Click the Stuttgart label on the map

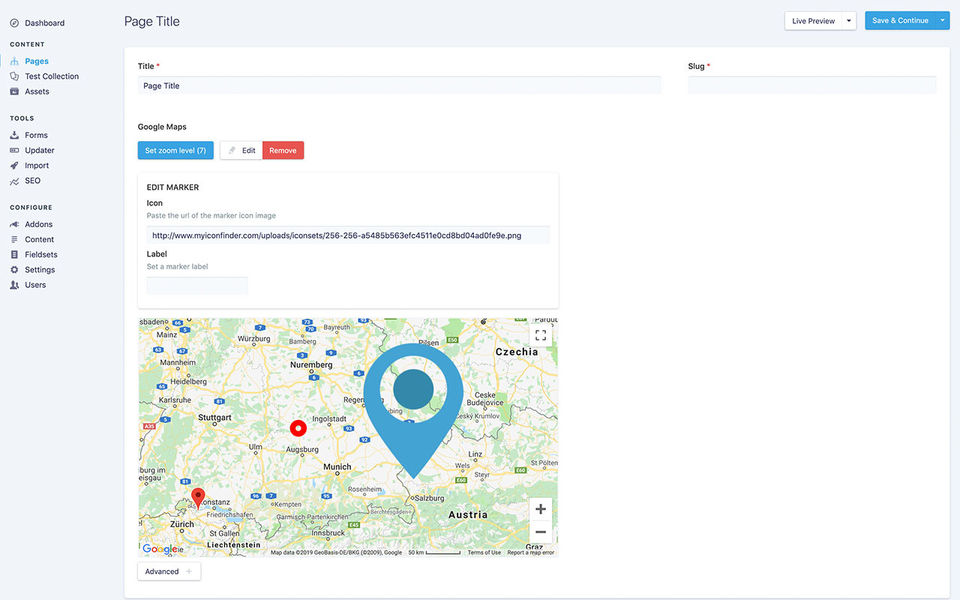pyautogui.click(x=215, y=418)
